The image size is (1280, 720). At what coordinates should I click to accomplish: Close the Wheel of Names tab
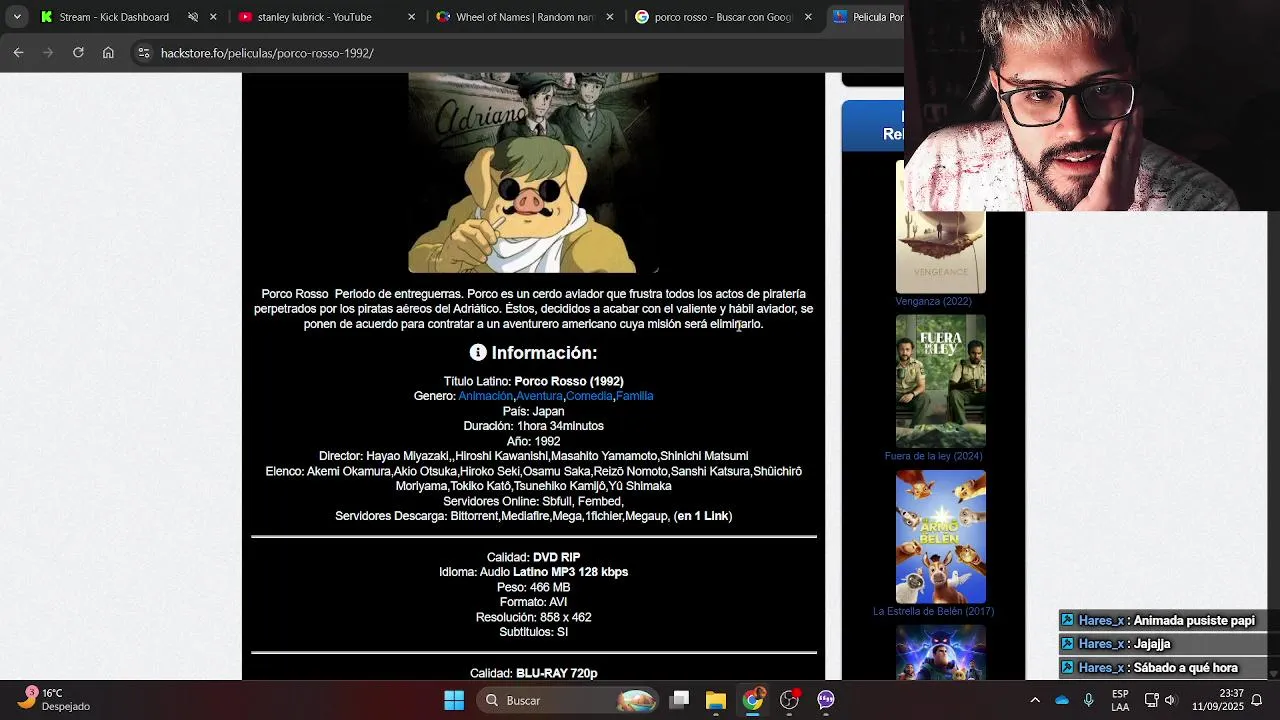pos(610,17)
